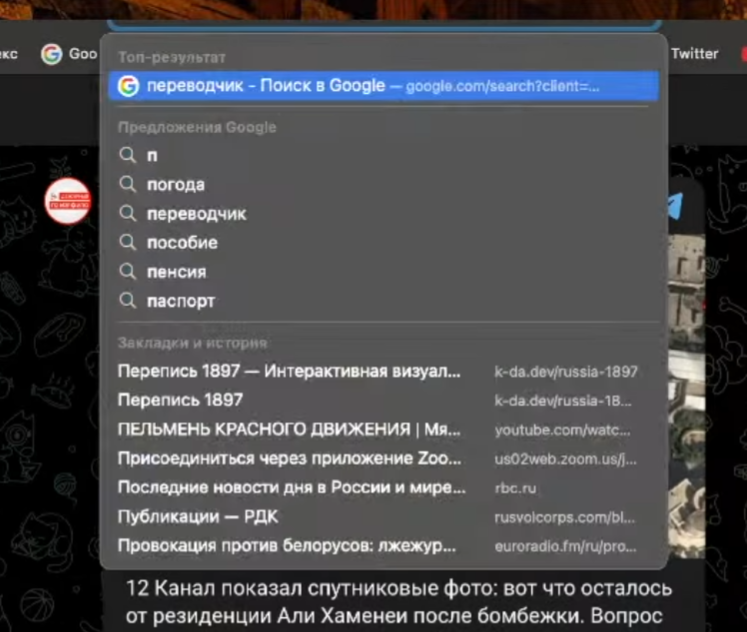Viewport: 747px width, 632px height.
Task: Click URL 'k-da.dev/russia-1897' text
Action: pyautogui.click(x=566, y=372)
